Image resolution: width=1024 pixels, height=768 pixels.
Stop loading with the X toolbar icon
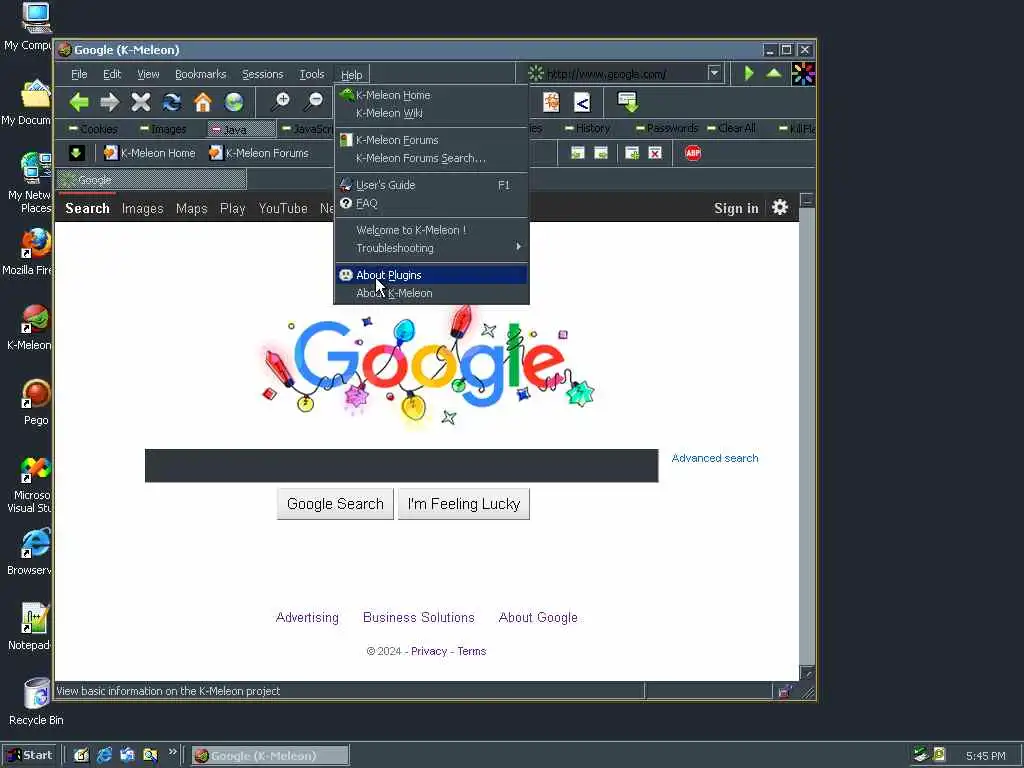(x=140, y=102)
